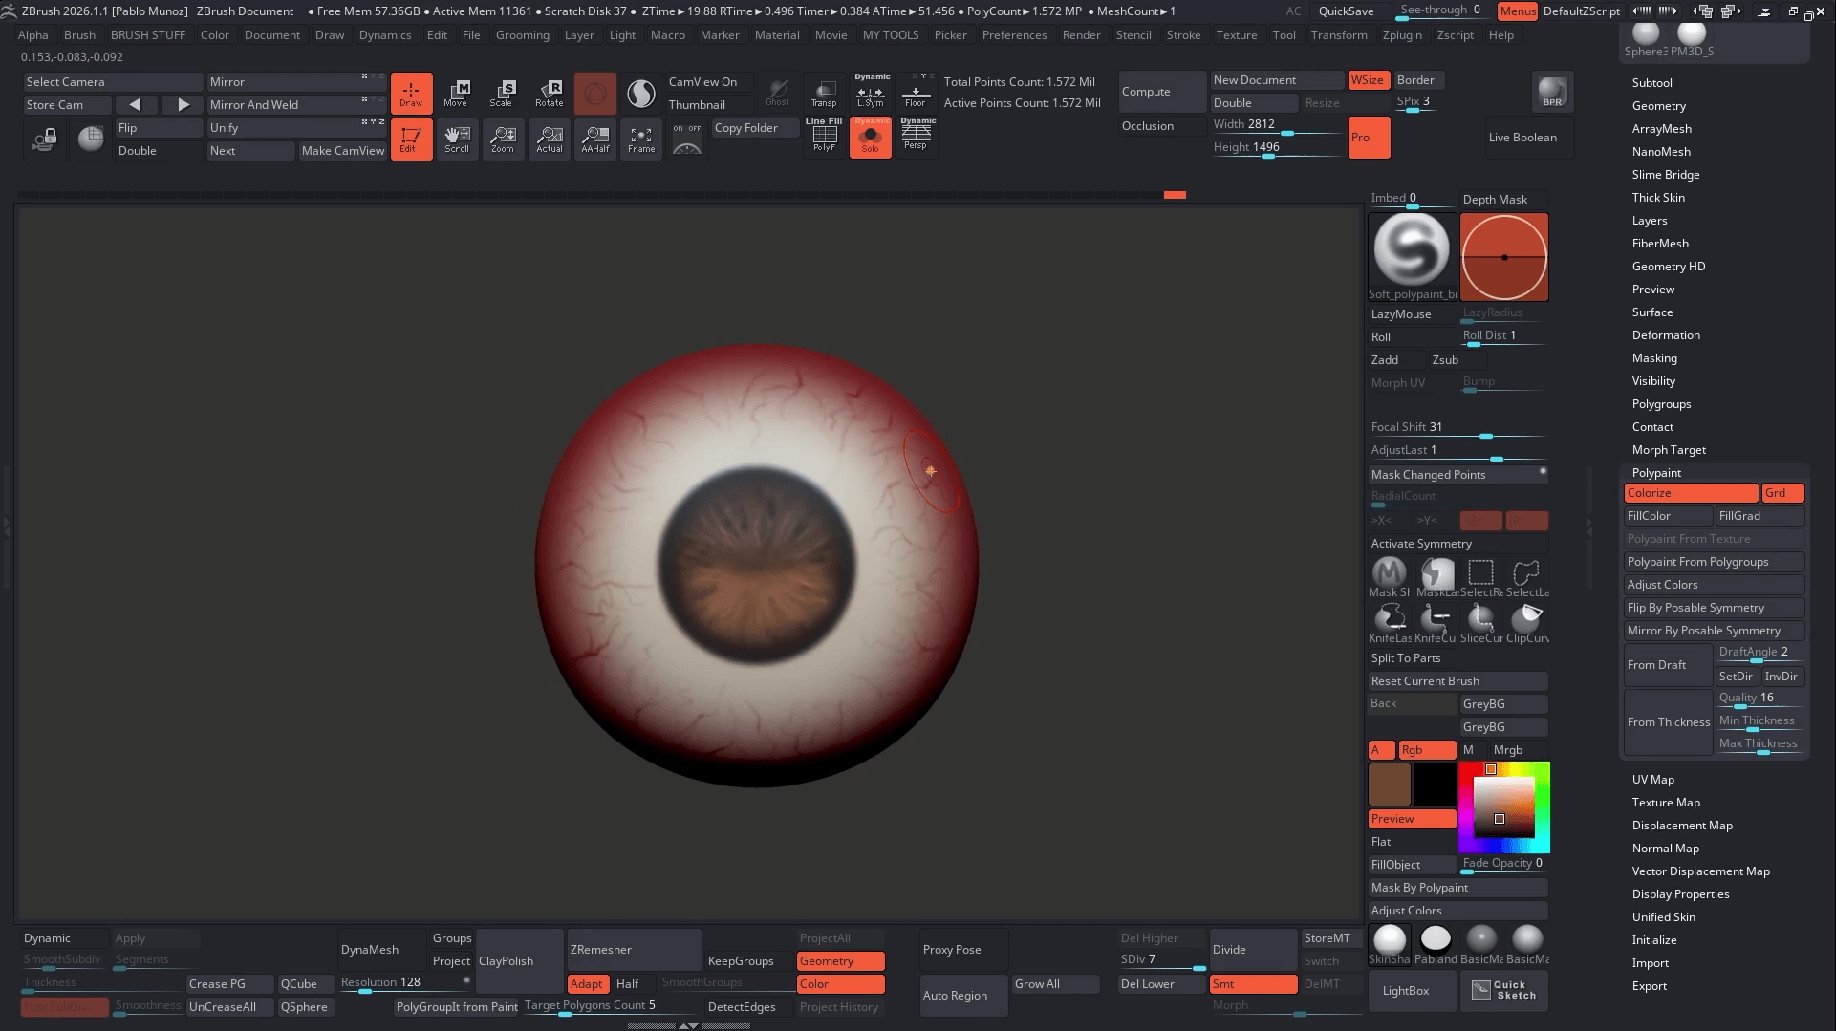1836x1031 pixels.
Task: Toggle Solo mode button
Action: point(870,139)
